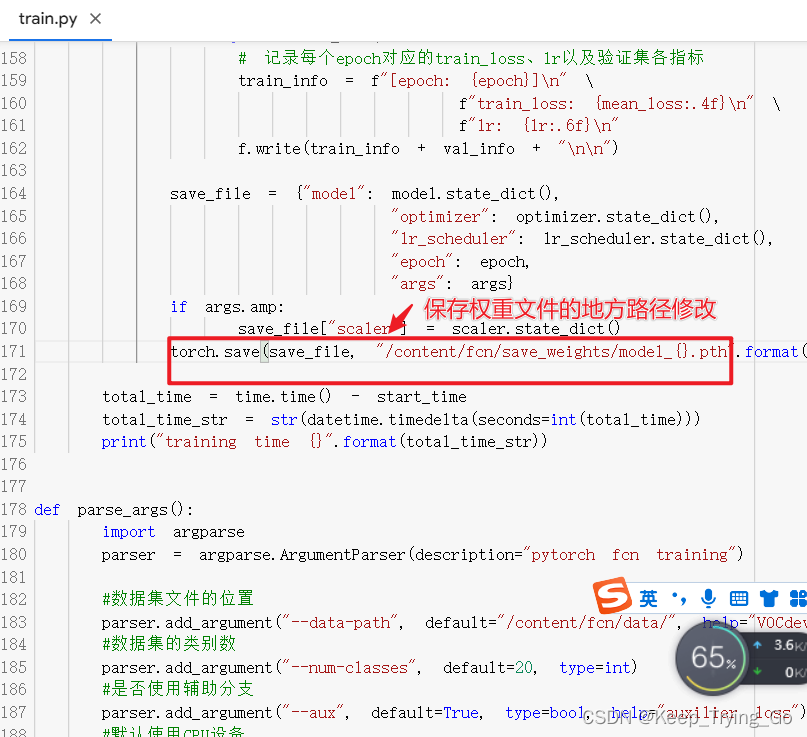Click 'parse_args()' function name on line 178
The image size is (807, 737).
pyautogui.click(x=130, y=510)
